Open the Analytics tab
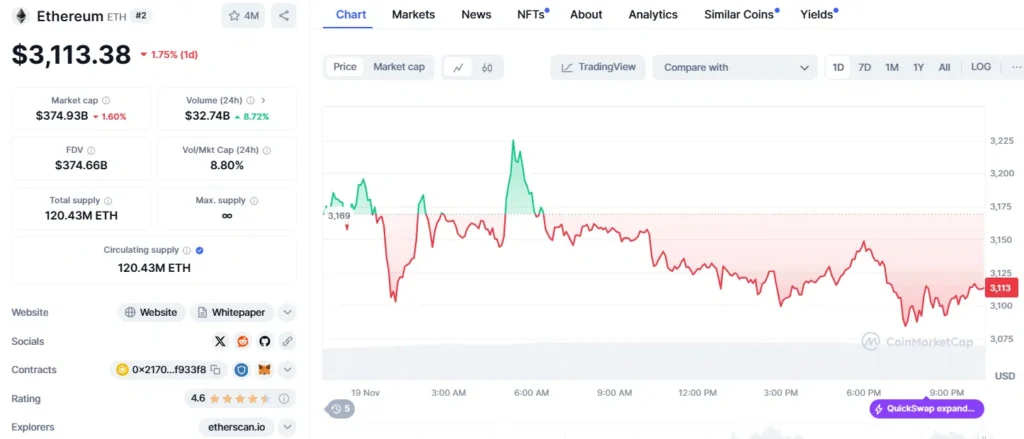The height and width of the screenshot is (439, 1024). point(652,14)
